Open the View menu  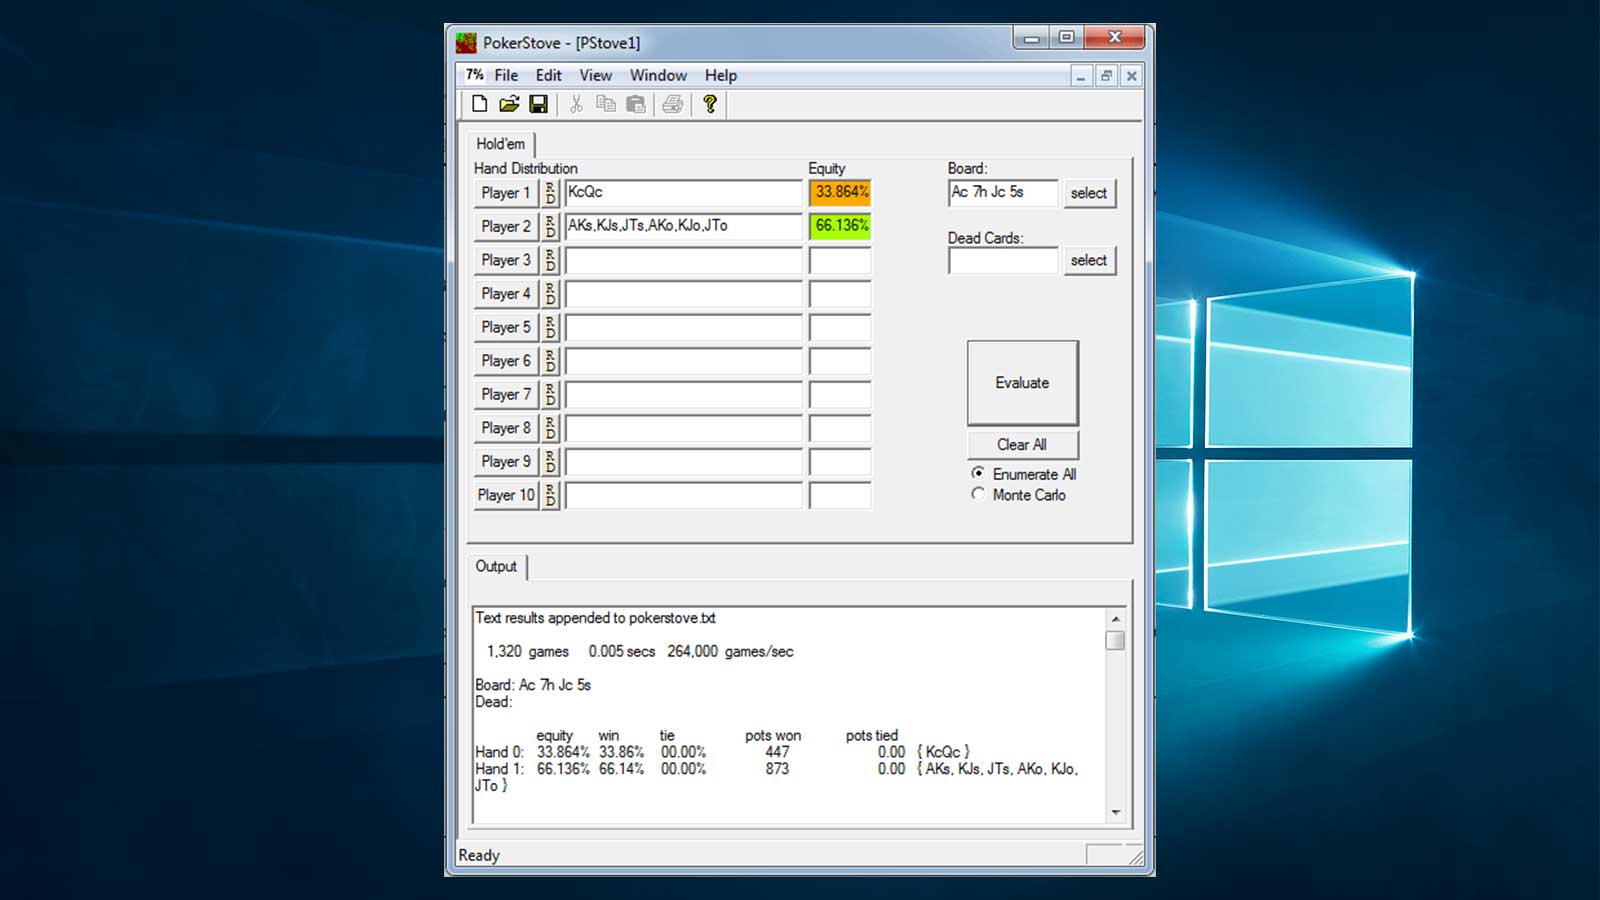(595, 75)
